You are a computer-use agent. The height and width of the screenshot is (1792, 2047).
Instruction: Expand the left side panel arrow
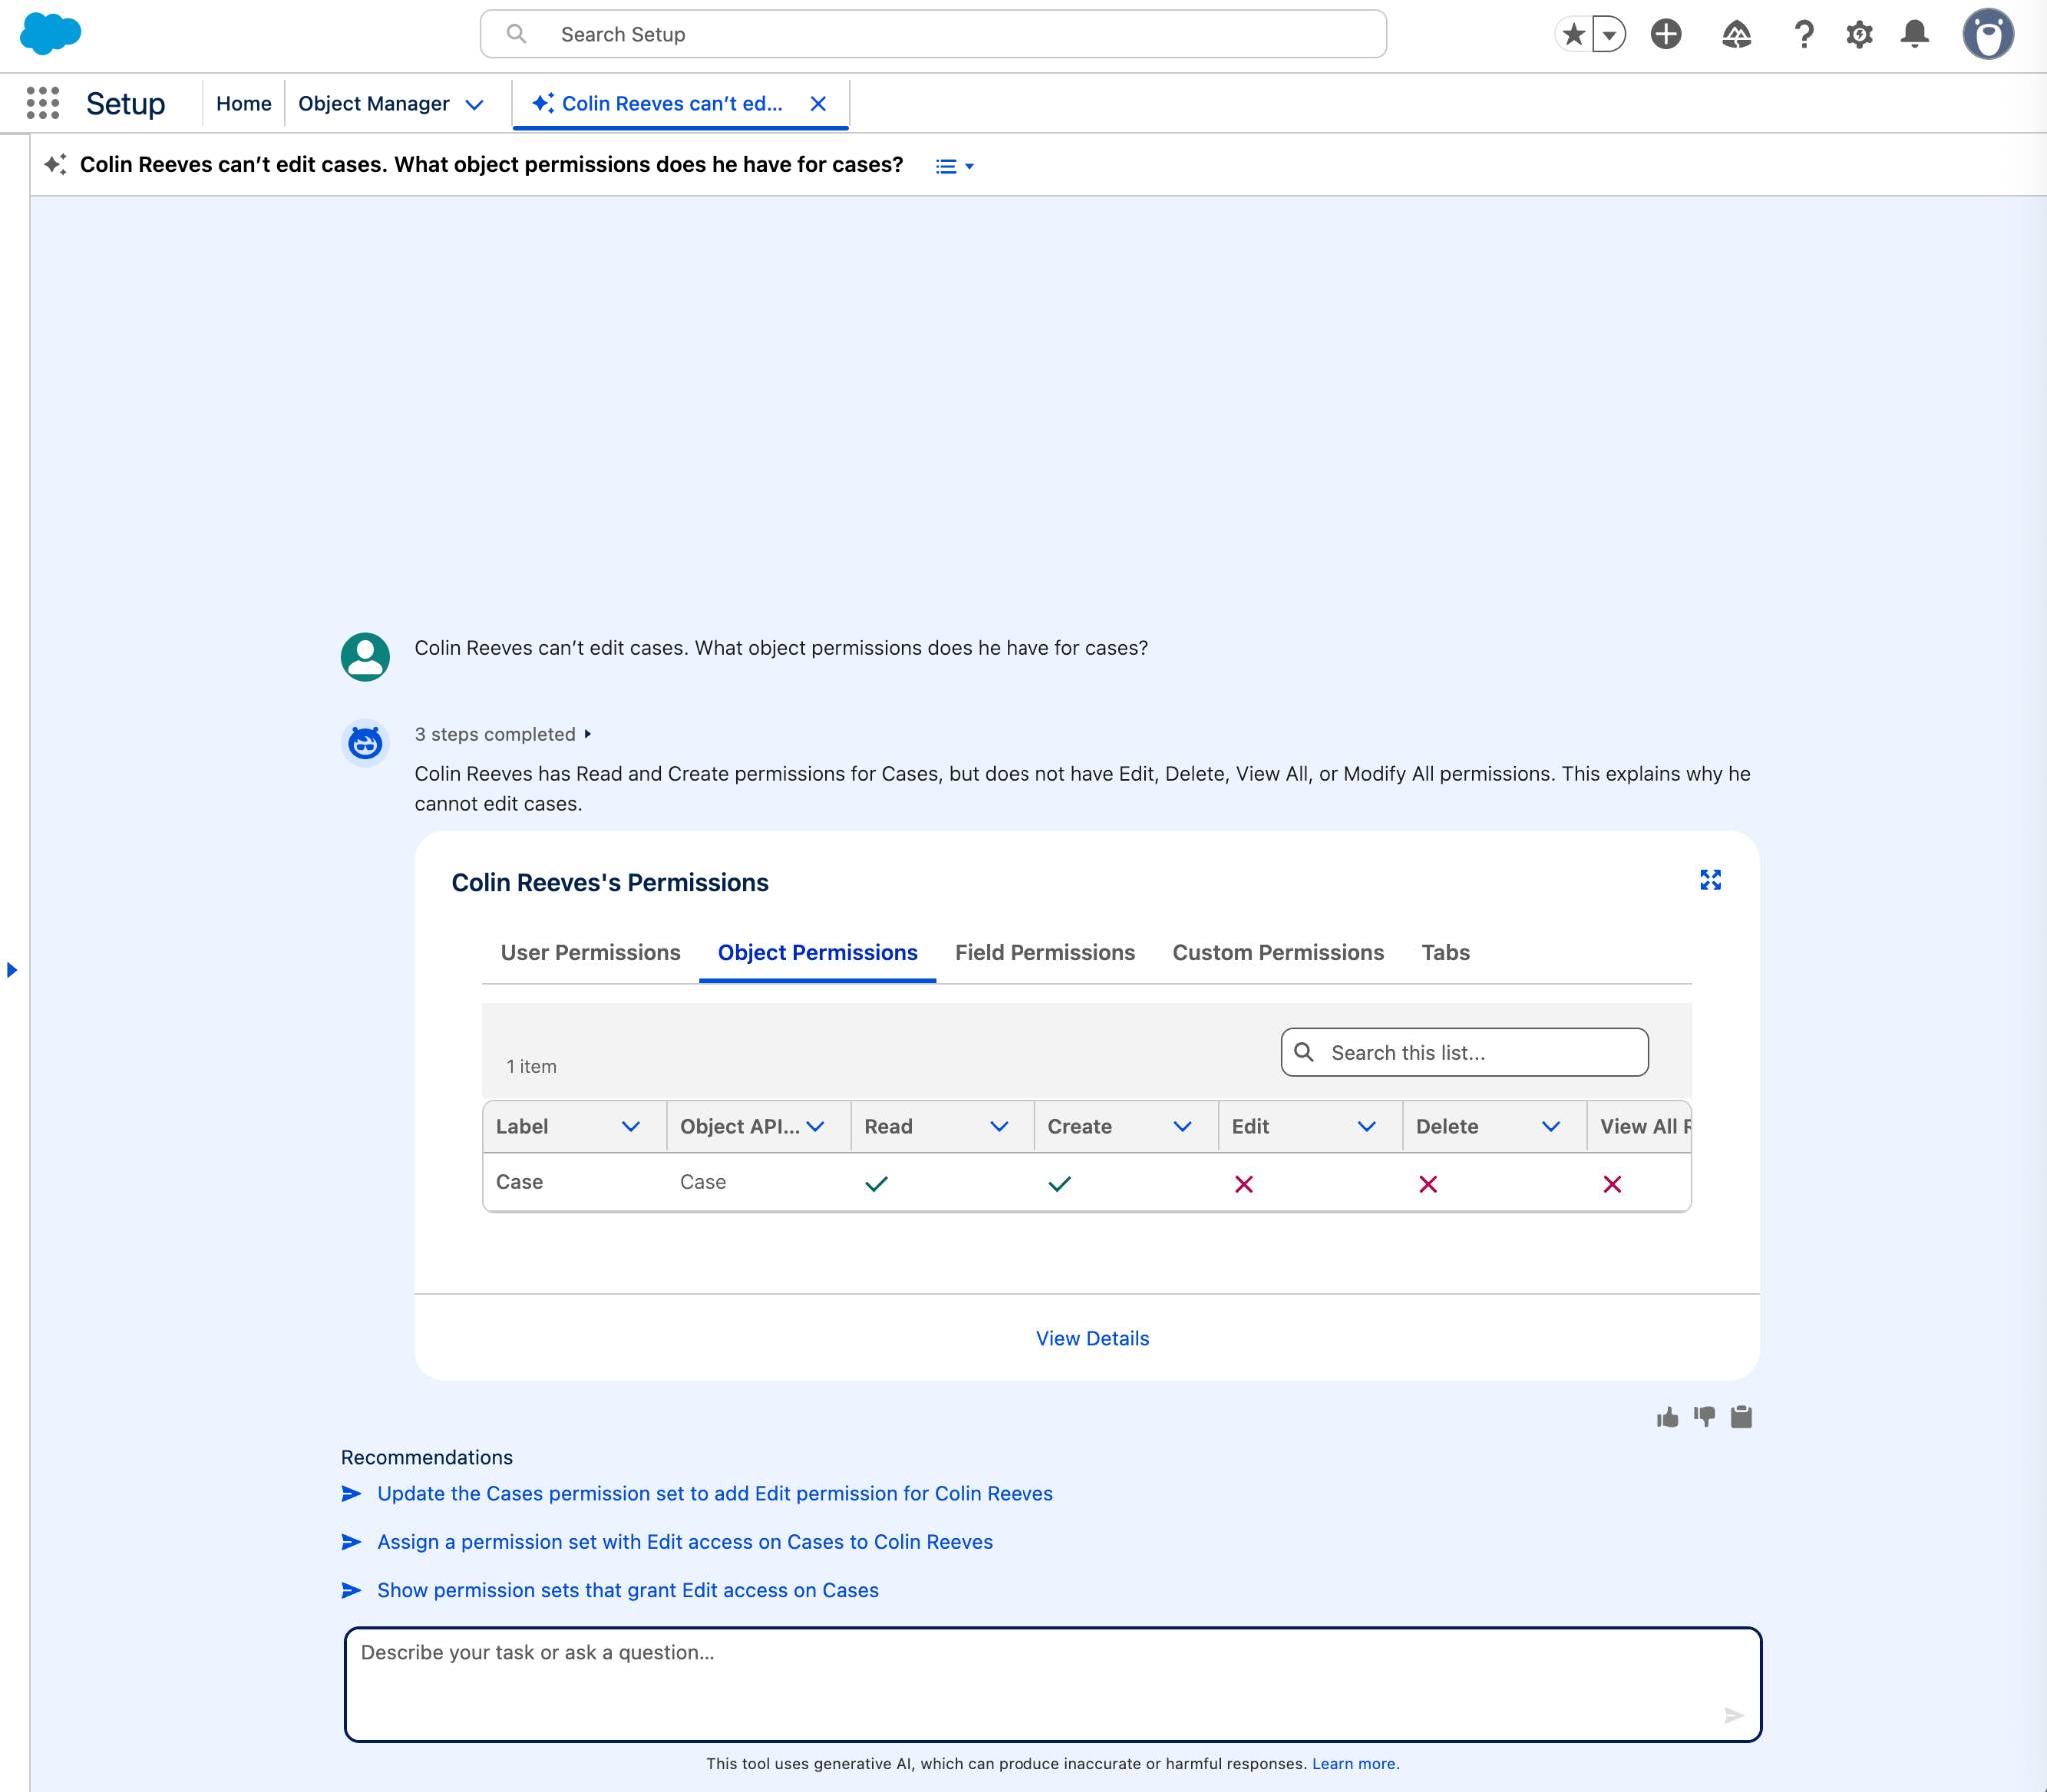tap(12, 970)
